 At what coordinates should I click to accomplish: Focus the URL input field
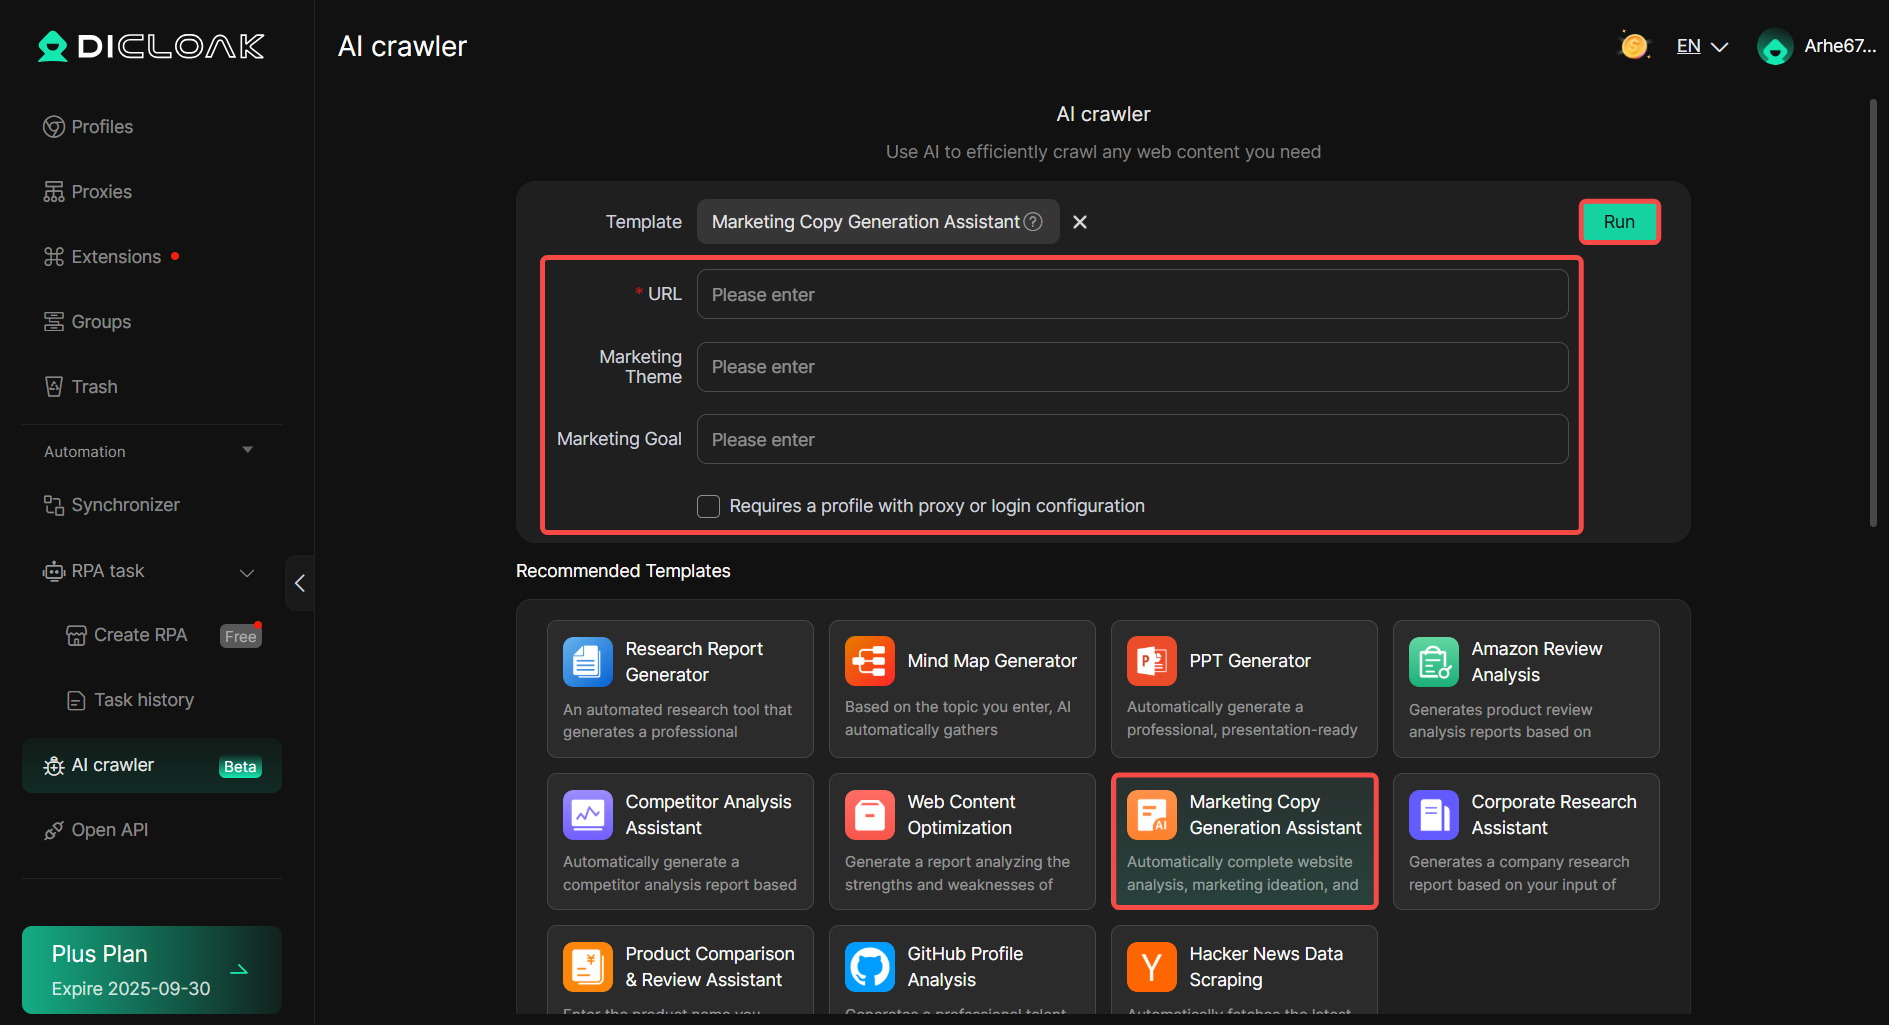pyautogui.click(x=1132, y=294)
